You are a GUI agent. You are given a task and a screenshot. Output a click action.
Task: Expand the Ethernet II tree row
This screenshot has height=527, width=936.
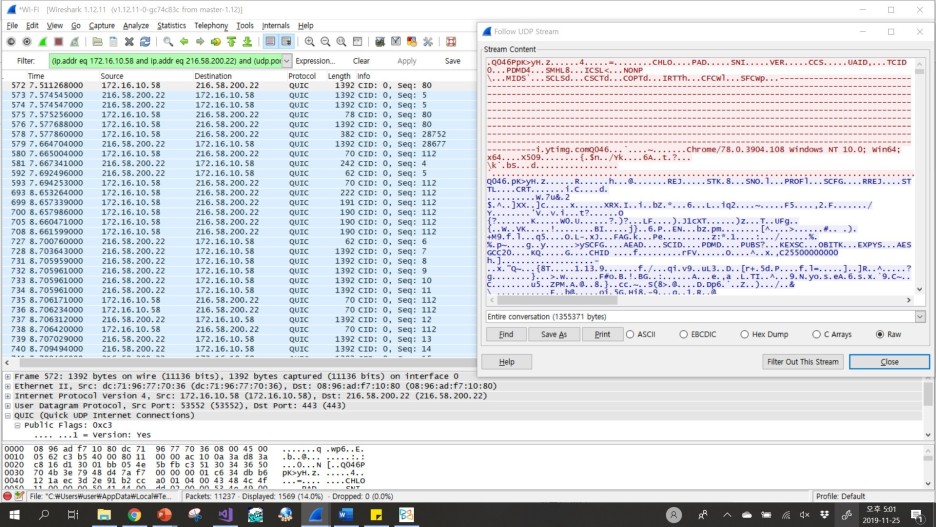(8, 386)
